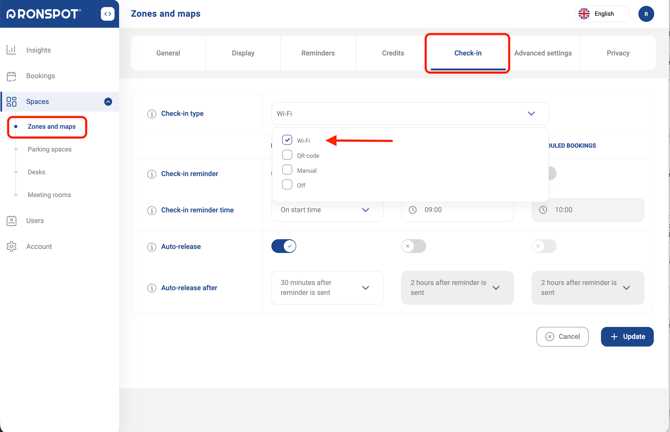This screenshot has height=432, width=670.
Task: Turn off the first Auto-release toggle
Action: [284, 246]
